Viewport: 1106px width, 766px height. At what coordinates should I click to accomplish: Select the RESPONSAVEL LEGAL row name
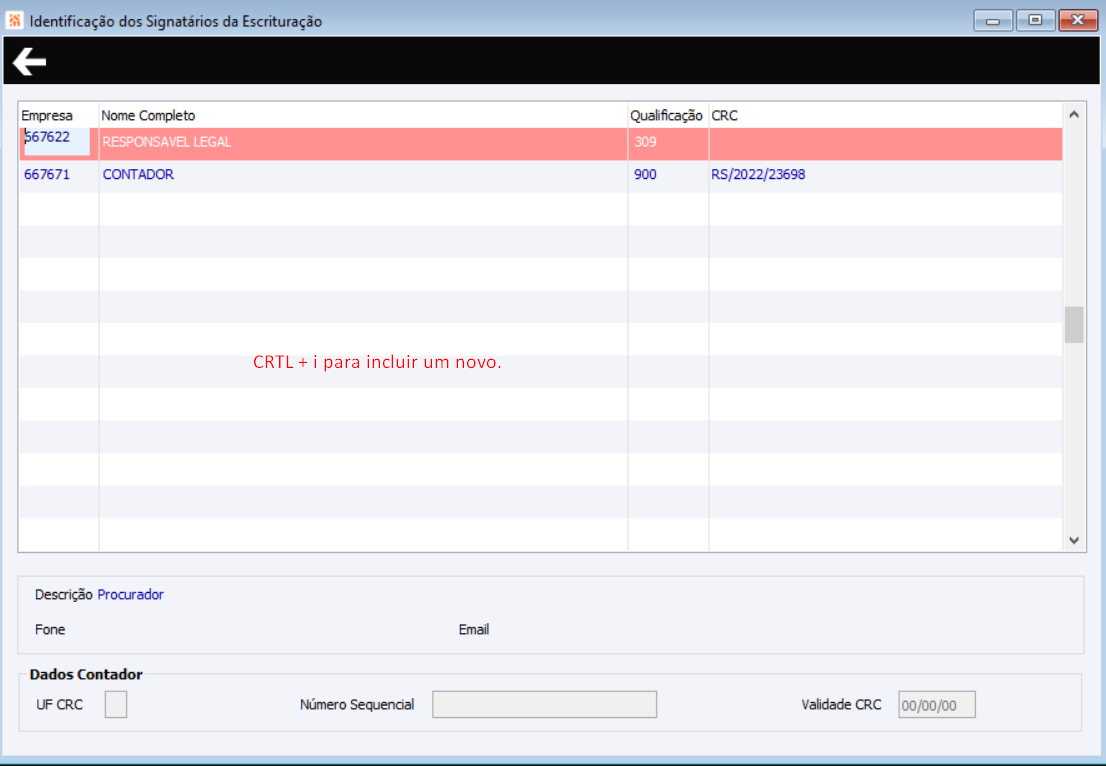coord(166,142)
